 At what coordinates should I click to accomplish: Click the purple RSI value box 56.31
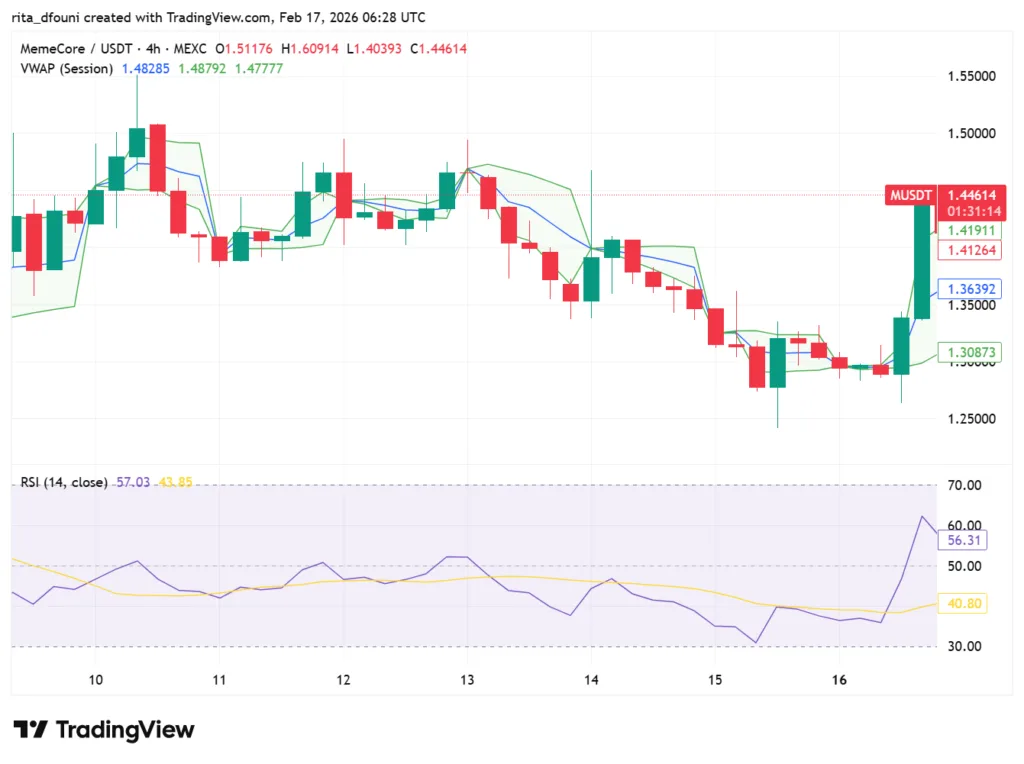coord(961,540)
